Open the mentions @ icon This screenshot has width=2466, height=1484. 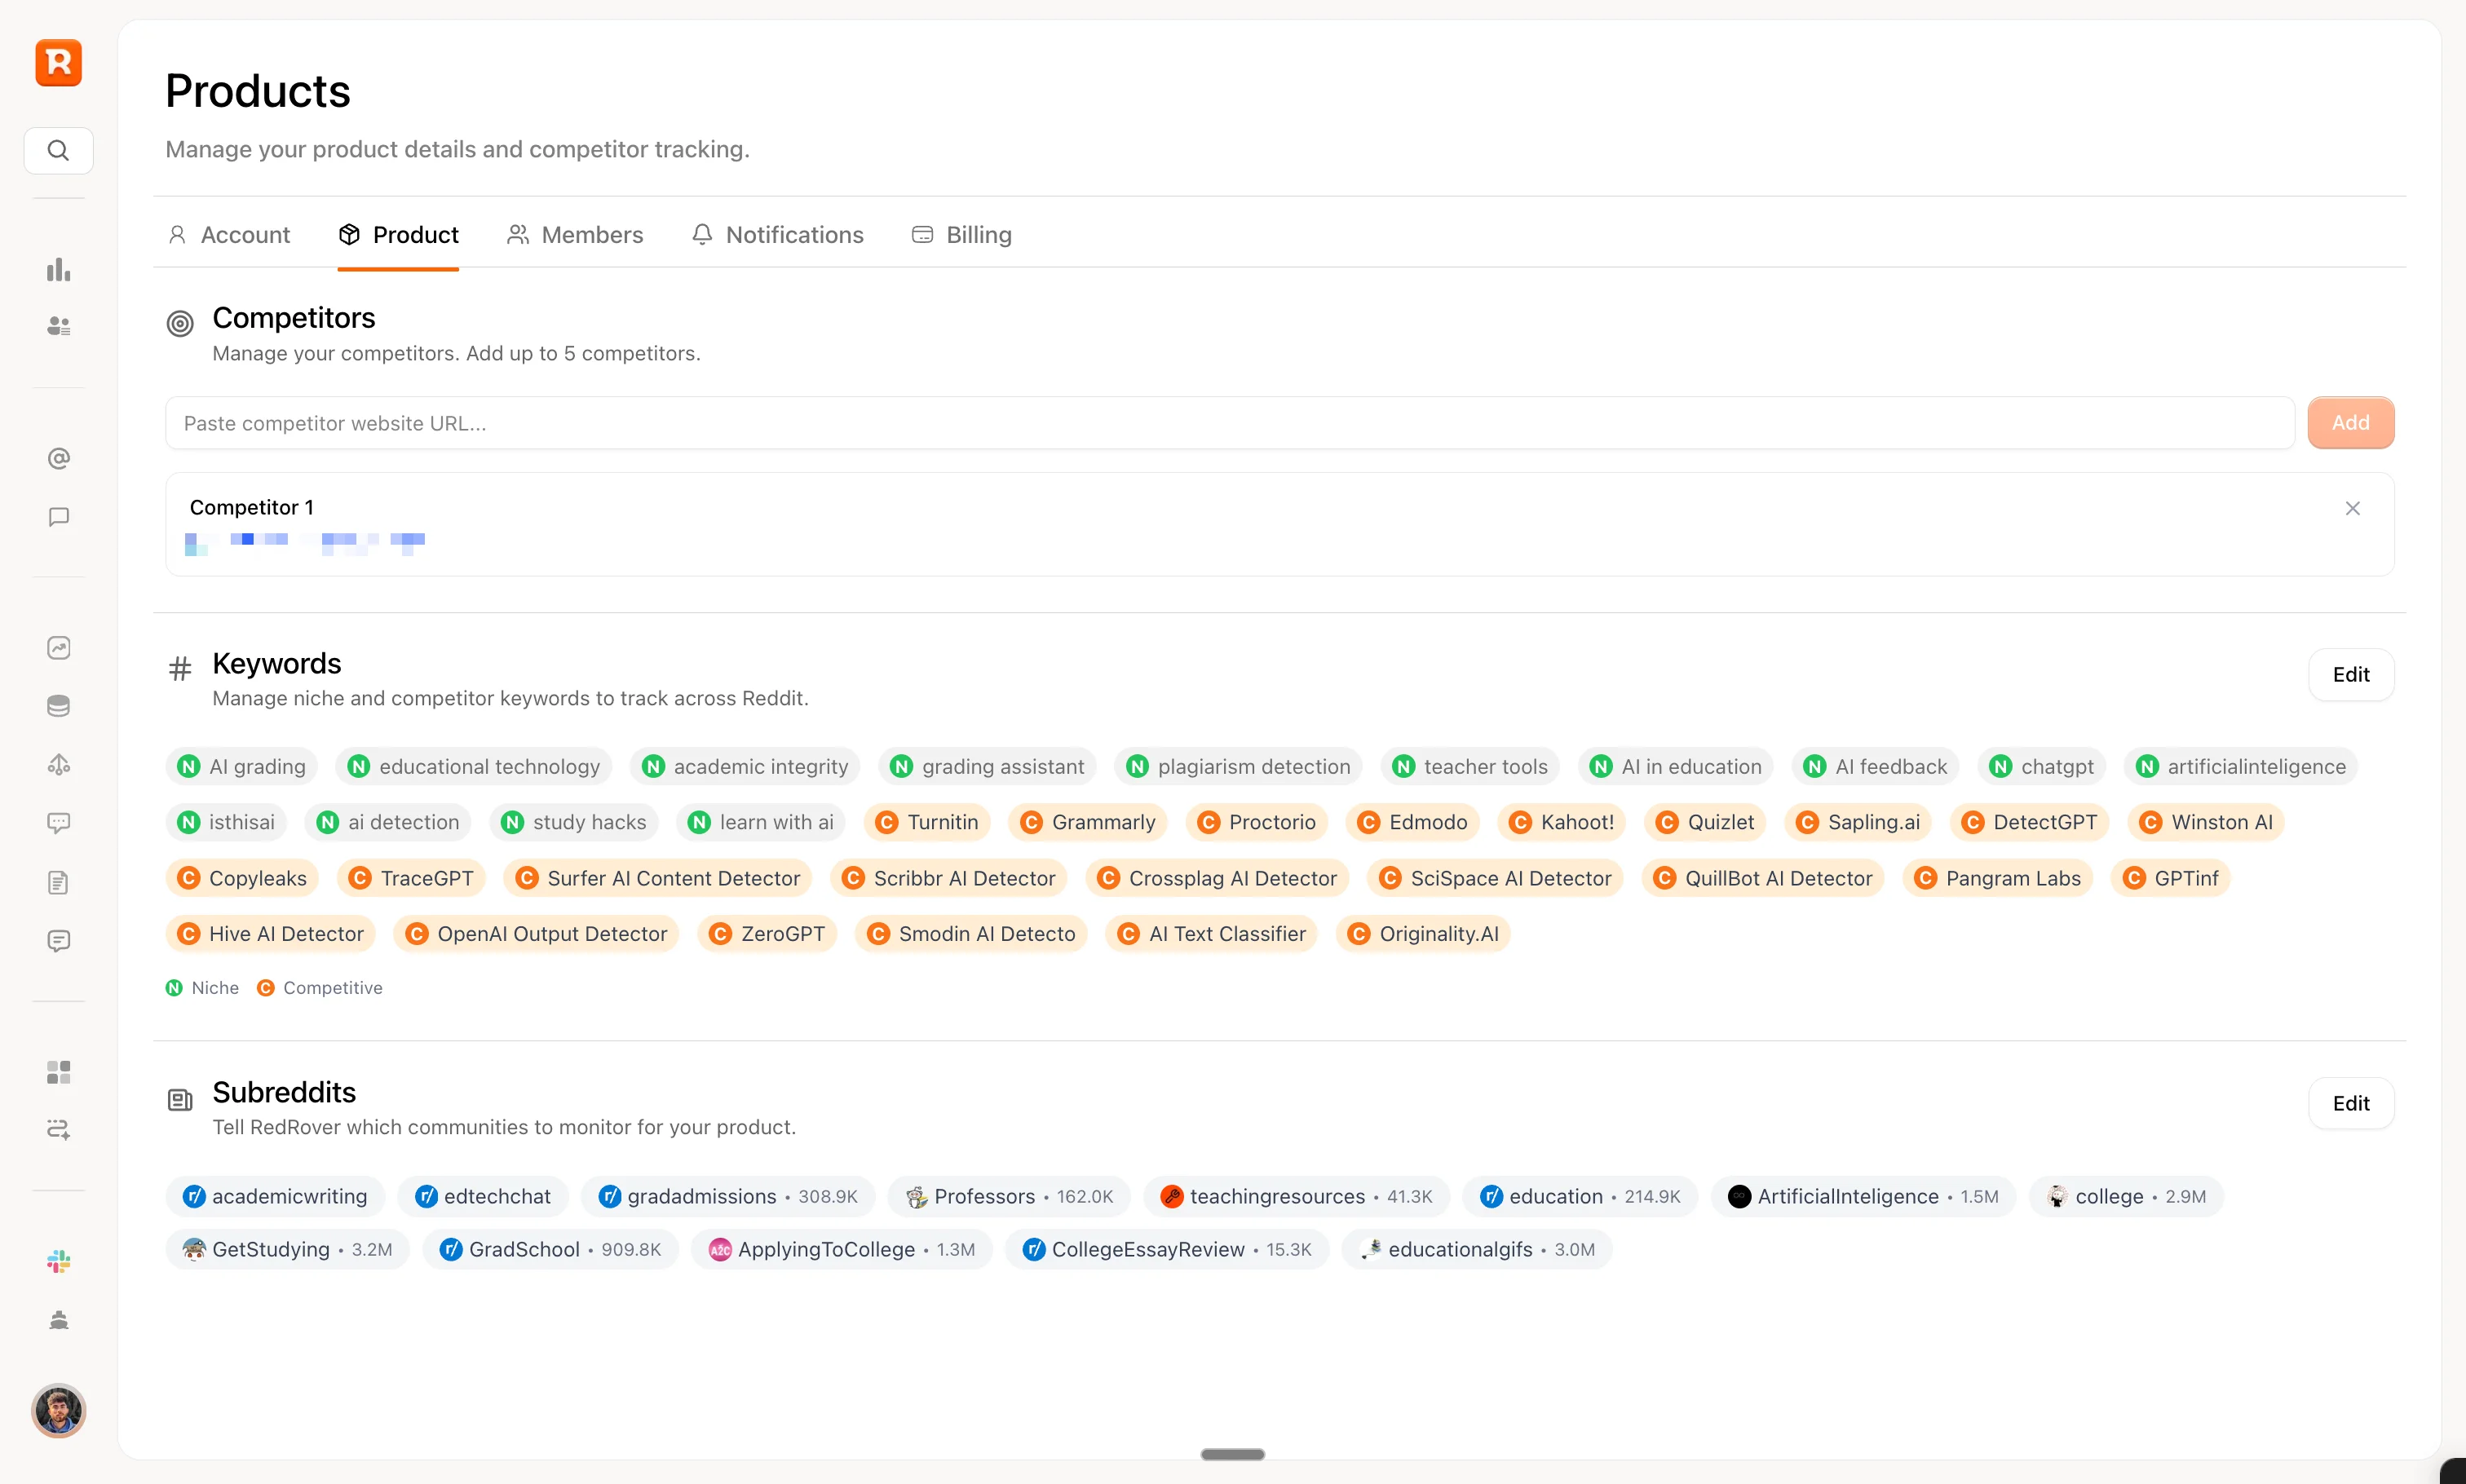click(58, 458)
